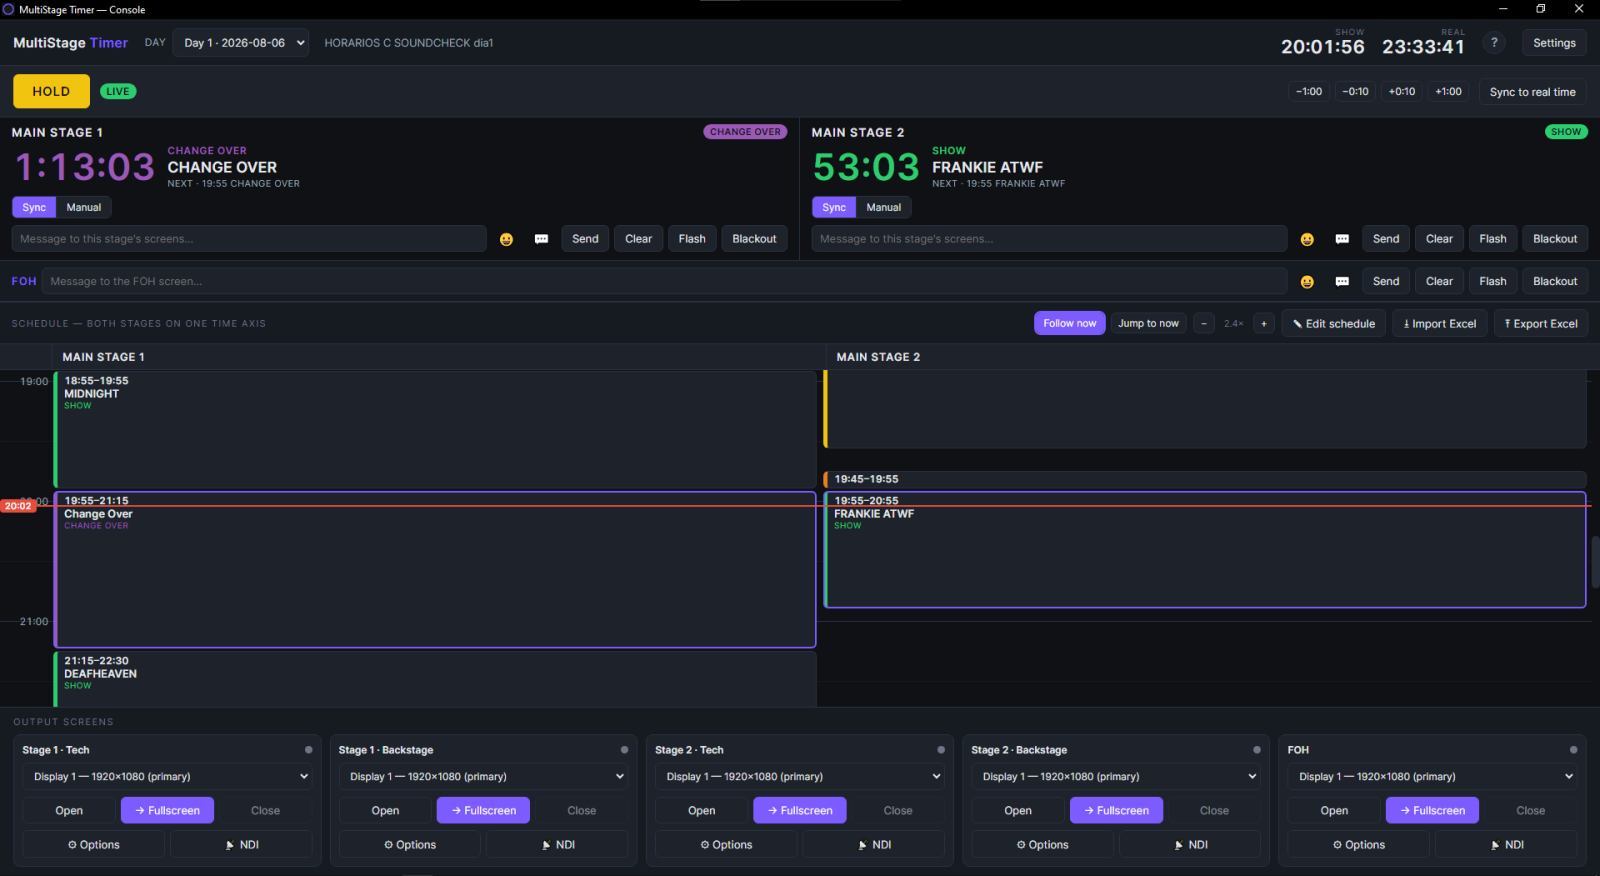Open preset messages icon for Main Stage 1

click(x=541, y=239)
